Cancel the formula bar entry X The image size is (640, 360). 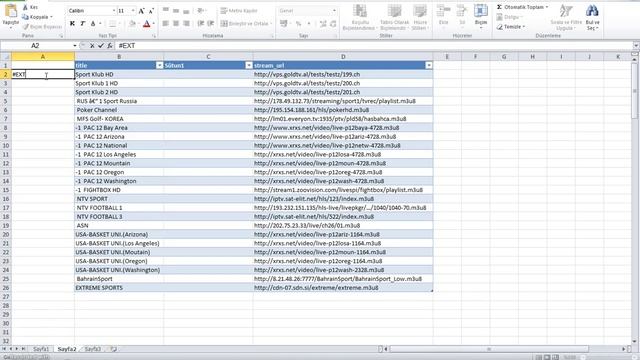[x=92, y=46]
